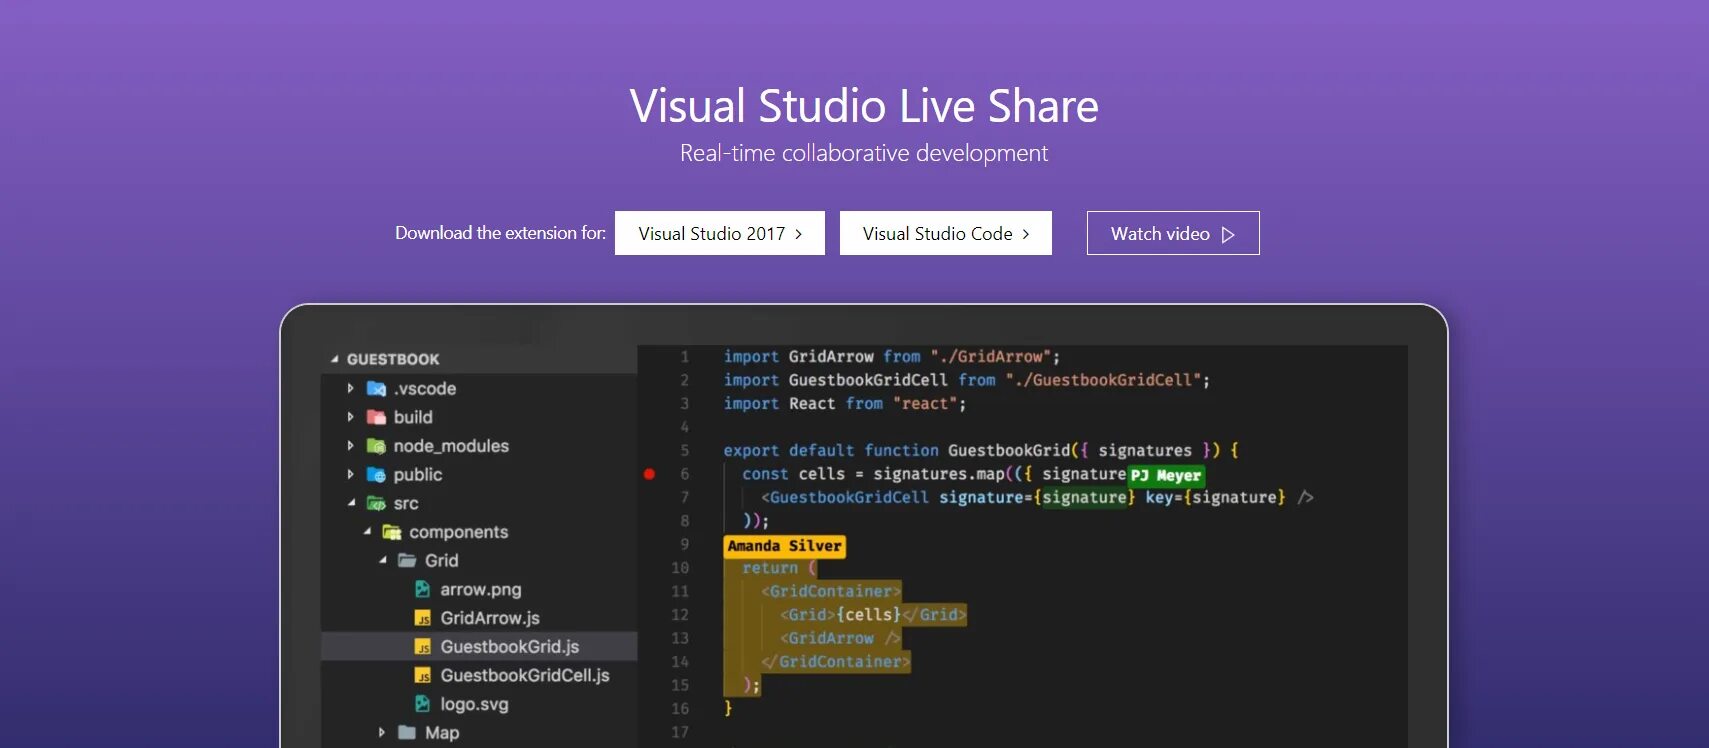Click the image icon next to arrow.png

coord(422,589)
